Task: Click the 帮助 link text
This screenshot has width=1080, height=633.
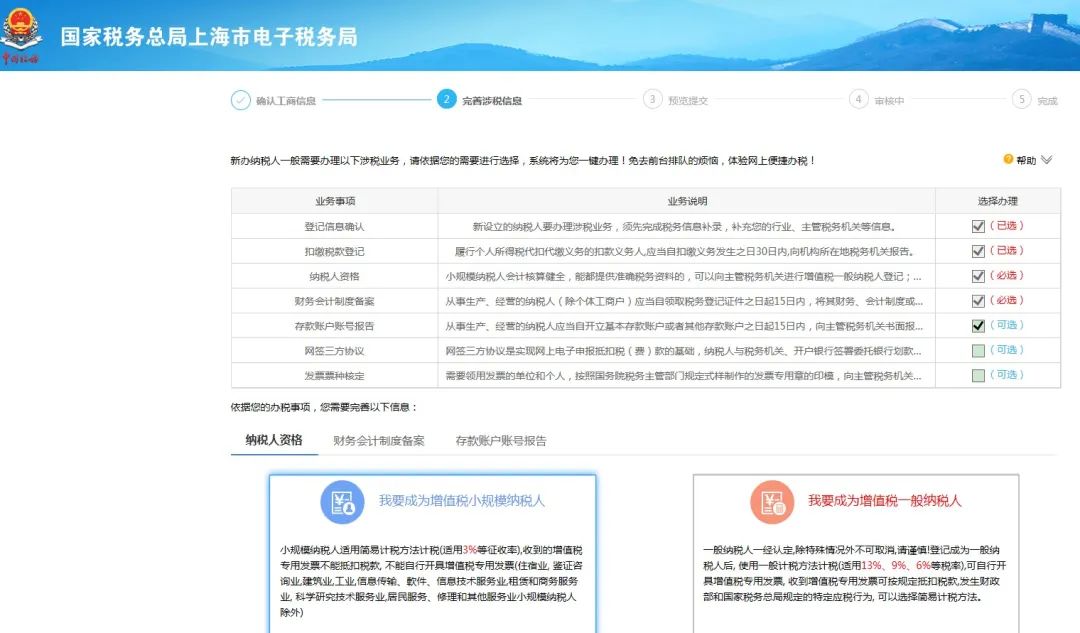Action: pos(1026,160)
